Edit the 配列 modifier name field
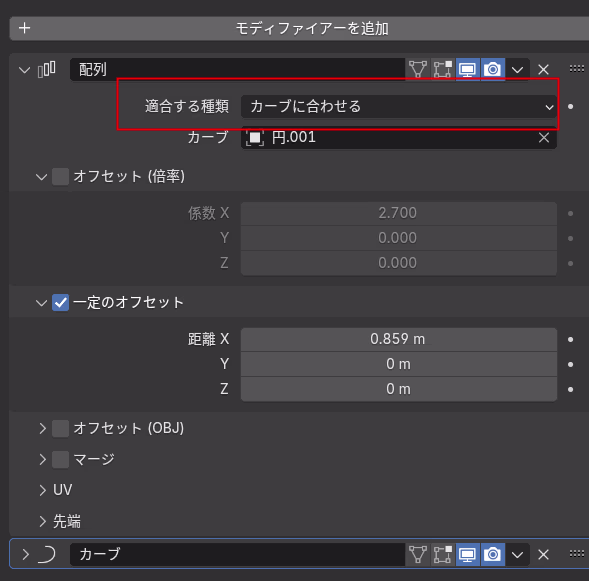This screenshot has width=589, height=581. click(x=237, y=69)
